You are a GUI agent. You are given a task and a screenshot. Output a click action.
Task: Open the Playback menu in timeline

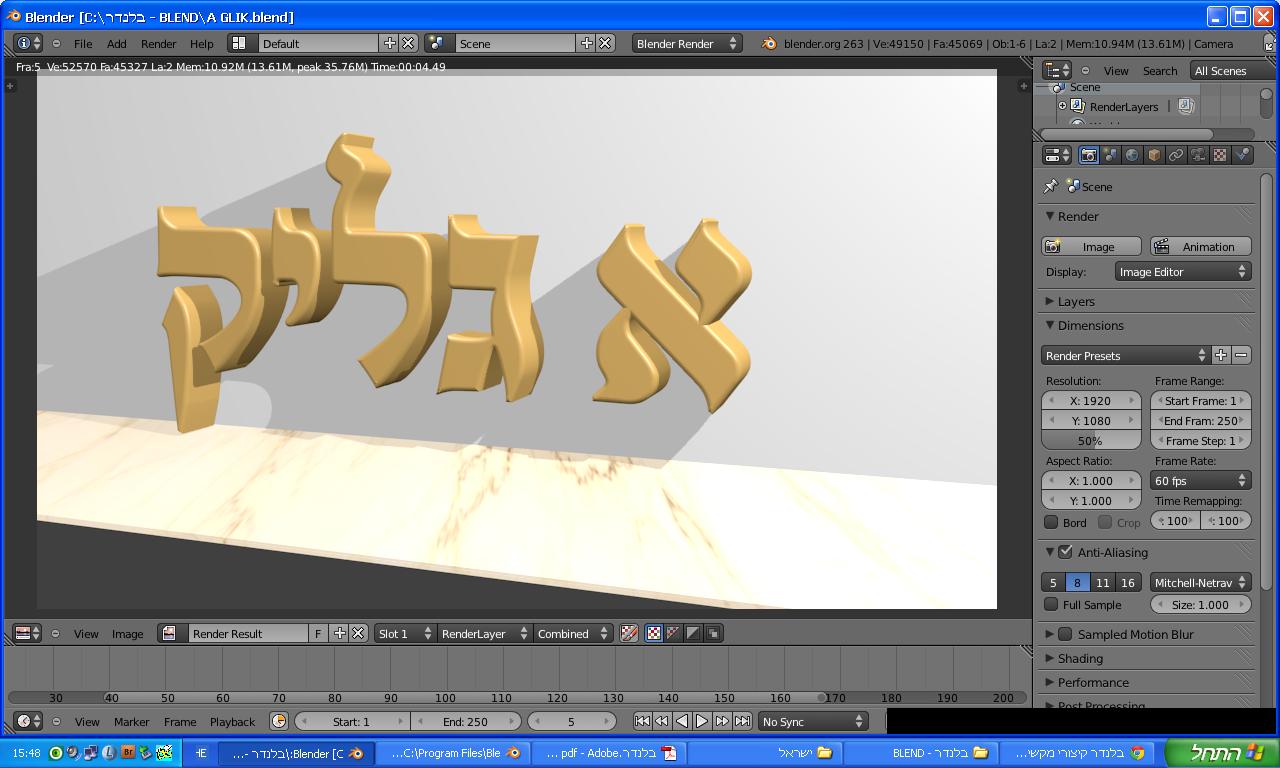pos(232,721)
